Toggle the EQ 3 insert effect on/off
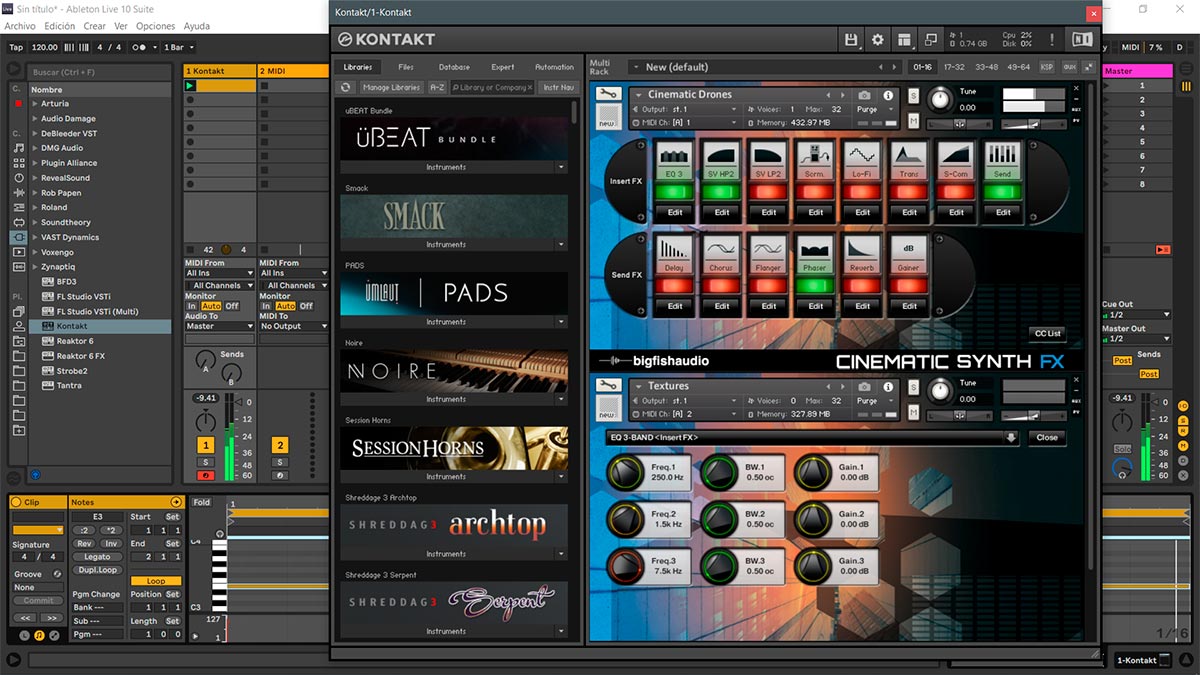1200x675 pixels. point(675,191)
